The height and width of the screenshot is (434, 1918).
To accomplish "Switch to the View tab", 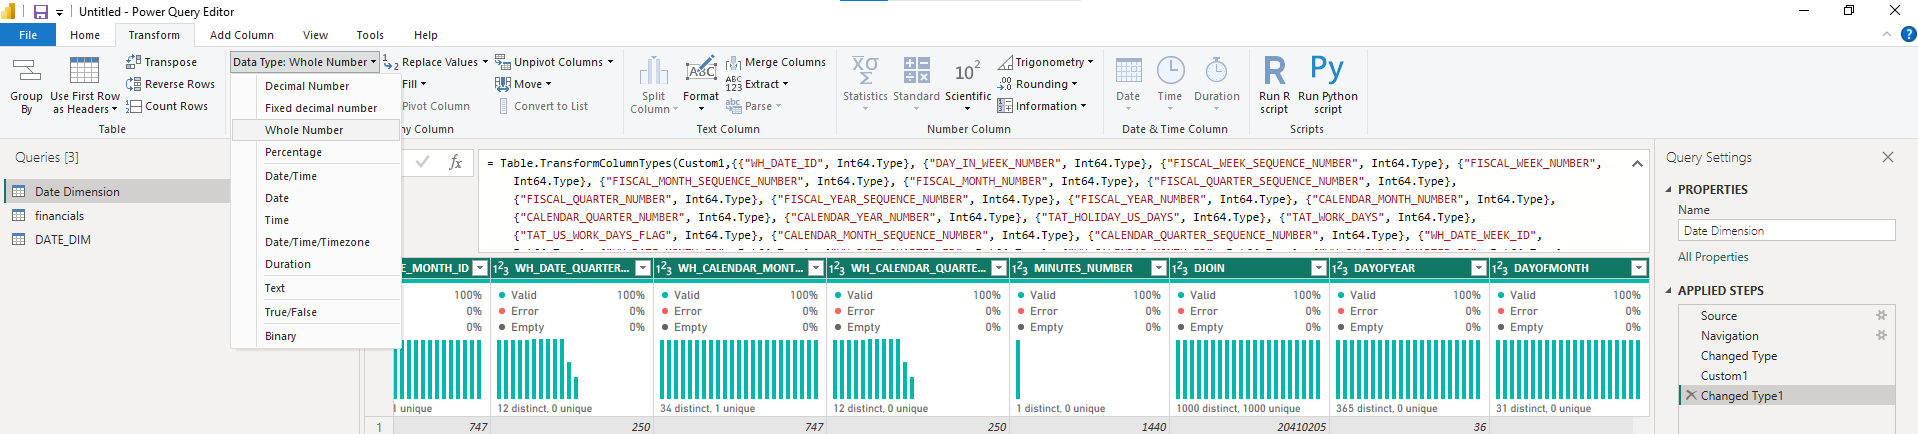I will (315, 35).
